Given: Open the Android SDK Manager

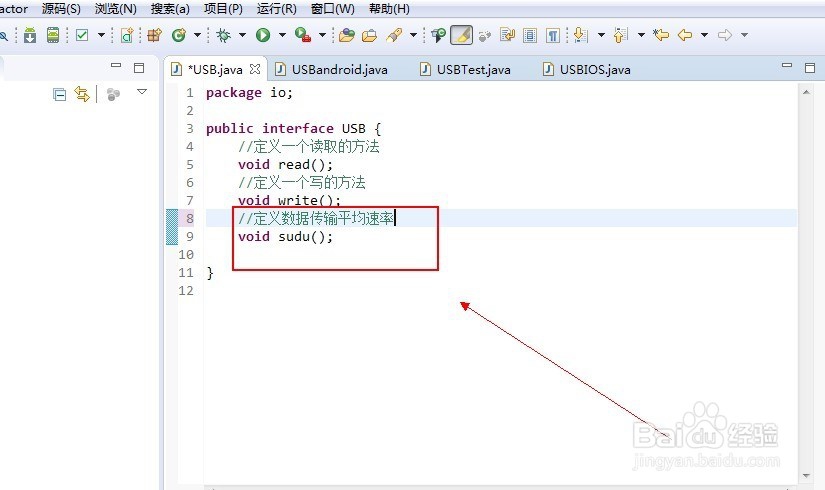Looking at the screenshot, I should (x=30, y=35).
